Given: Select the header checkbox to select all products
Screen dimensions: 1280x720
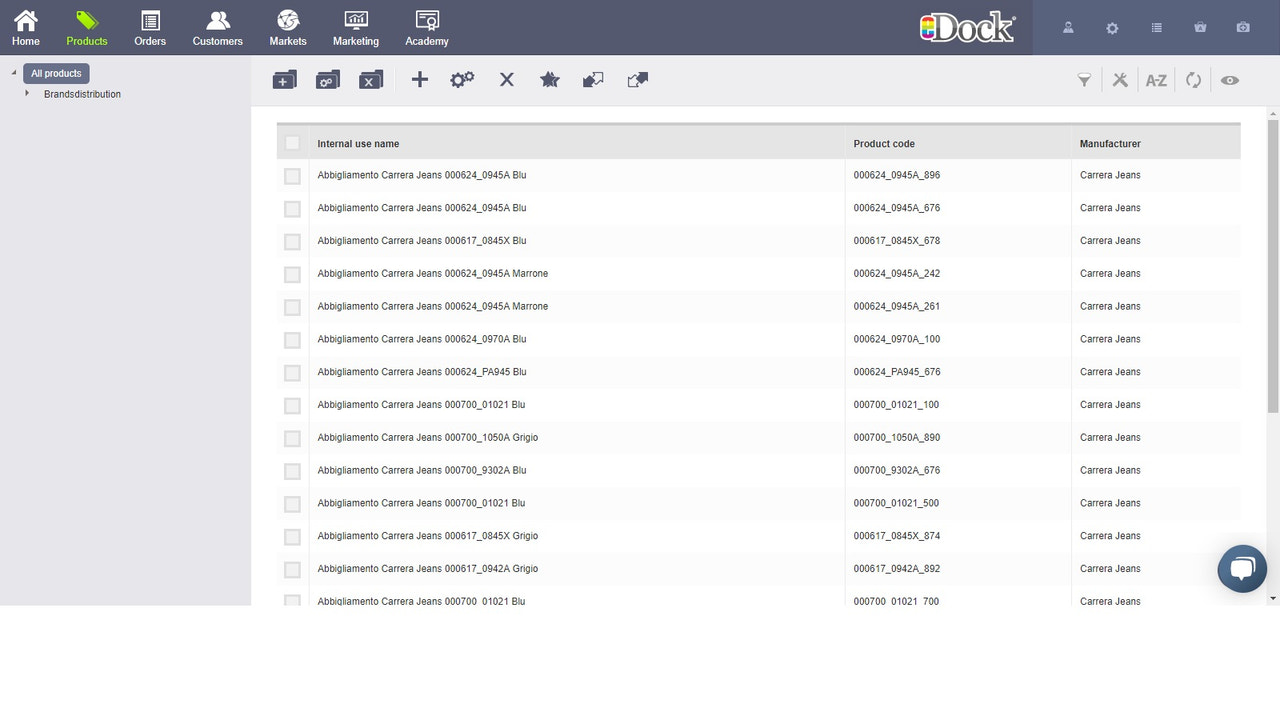Looking at the screenshot, I should coord(292,143).
